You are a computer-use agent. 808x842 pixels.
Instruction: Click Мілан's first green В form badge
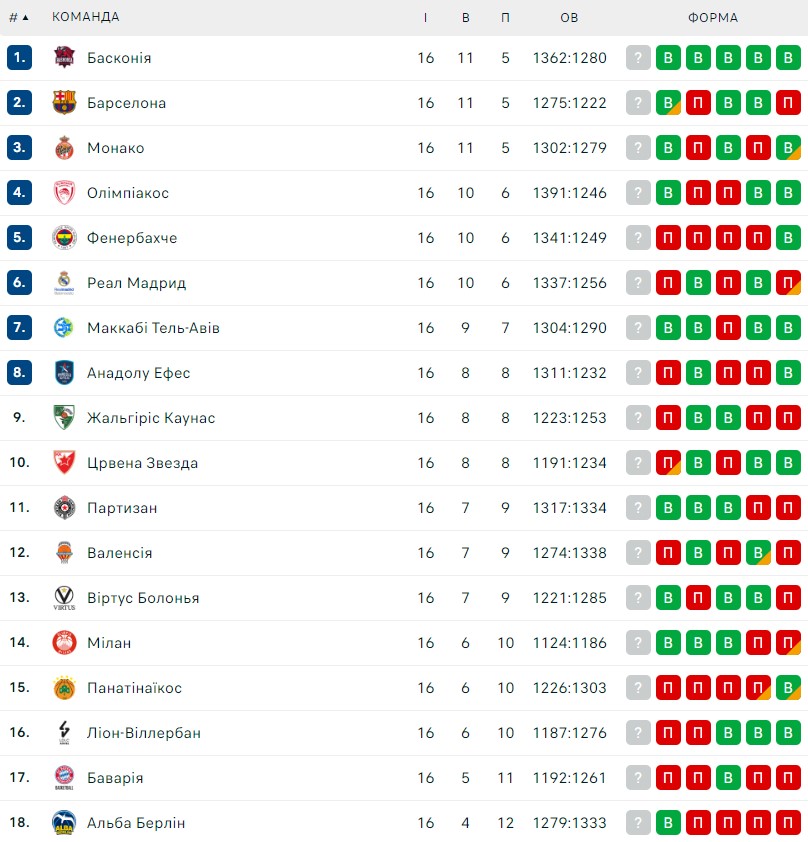click(668, 643)
